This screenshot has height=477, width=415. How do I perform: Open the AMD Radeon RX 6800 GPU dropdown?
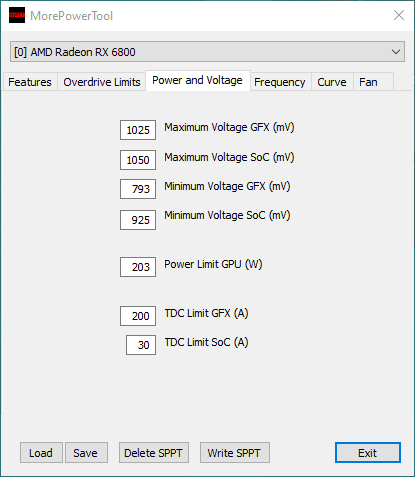tap(207, 52)
